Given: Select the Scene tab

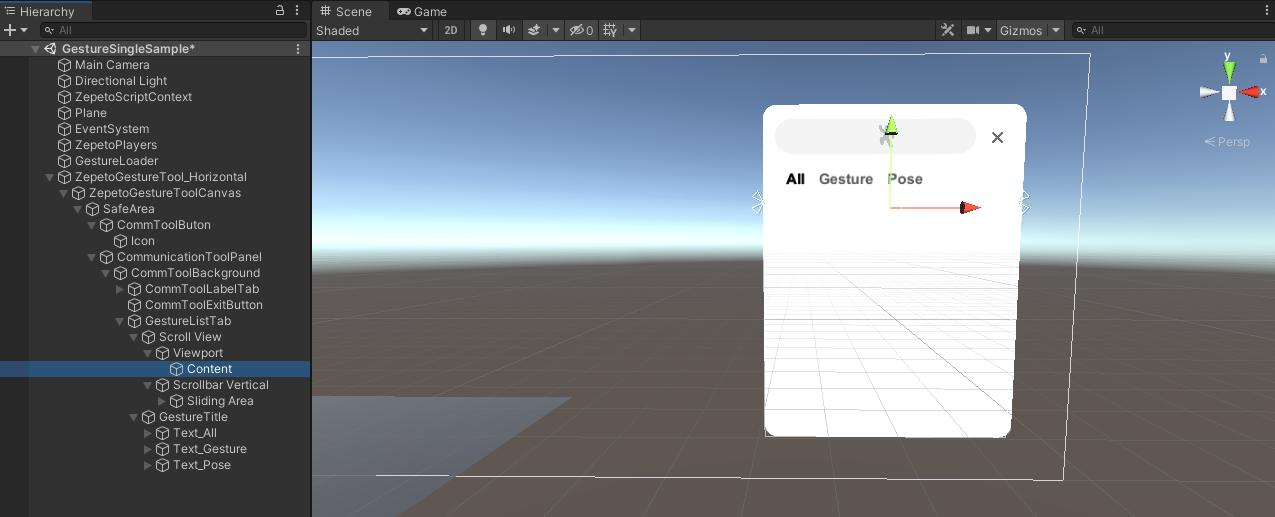Looking at the screenshot, I should [345, 11].
